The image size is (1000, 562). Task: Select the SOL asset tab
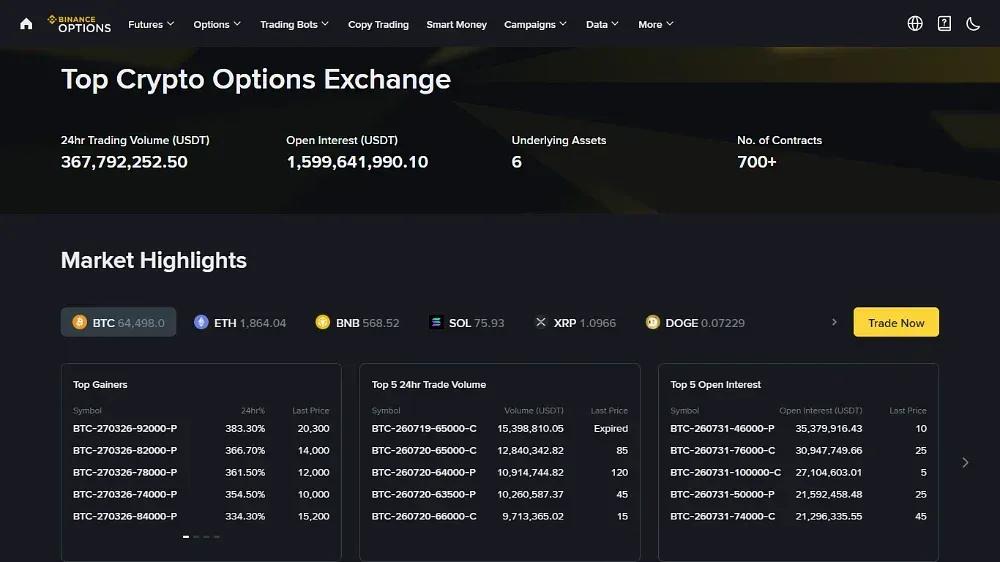[x=466, y=322]
